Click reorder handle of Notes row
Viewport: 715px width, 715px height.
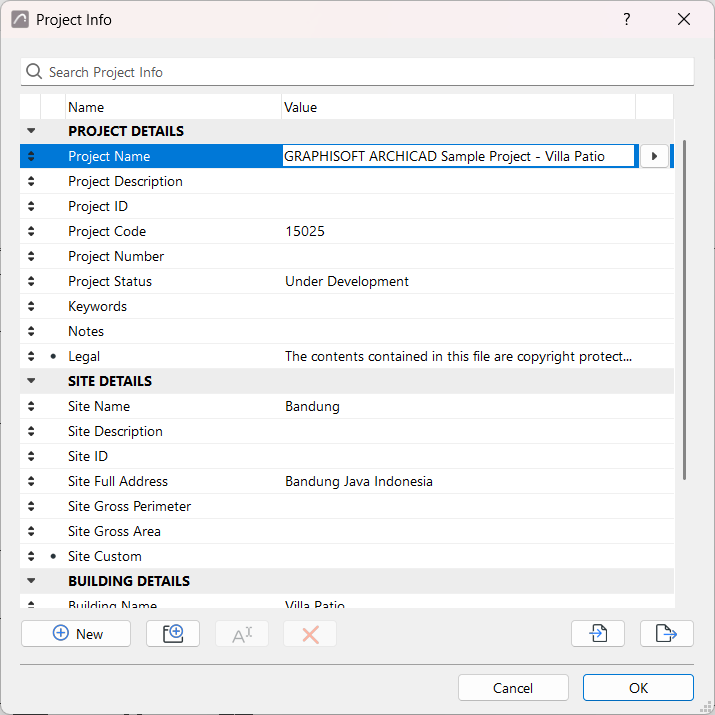(31, 331)
